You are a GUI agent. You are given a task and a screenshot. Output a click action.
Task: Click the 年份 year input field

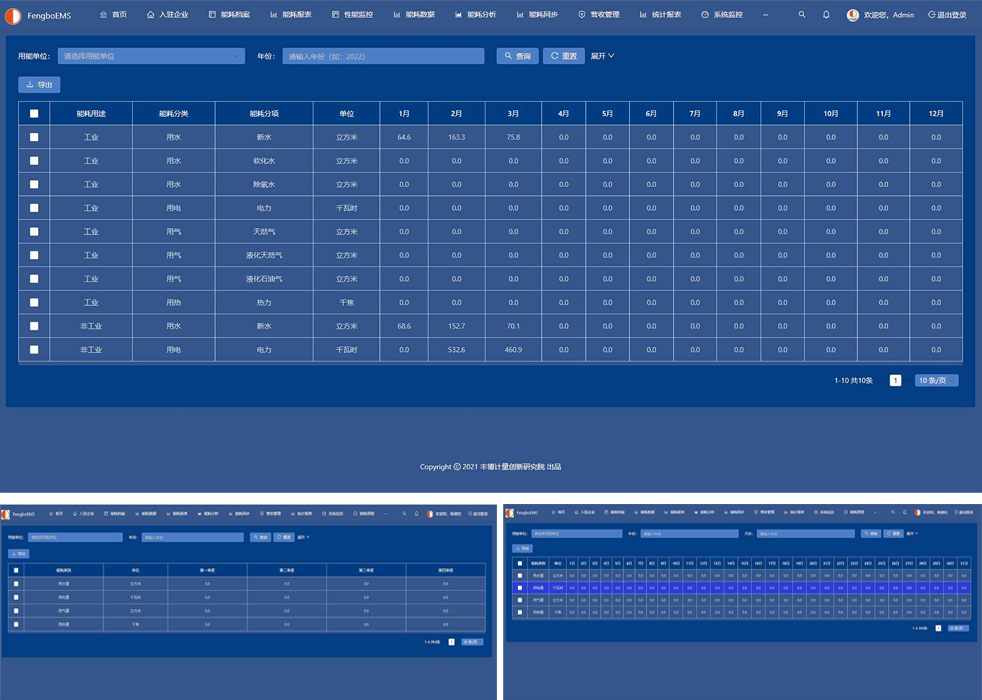coord(383,56)
